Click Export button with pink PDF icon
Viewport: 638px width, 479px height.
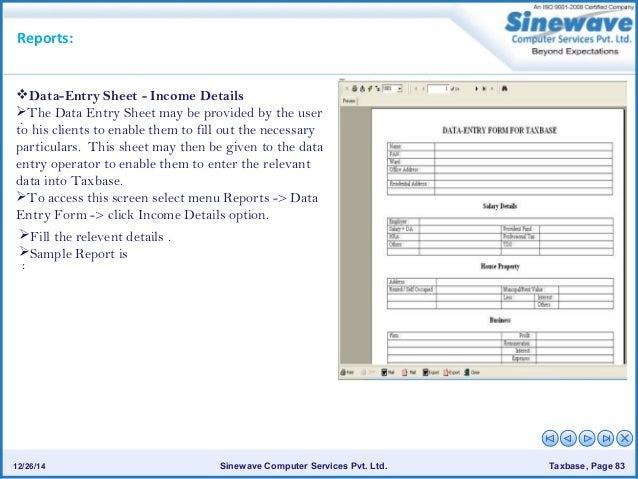pyautogui.click(x=451, y=372)
